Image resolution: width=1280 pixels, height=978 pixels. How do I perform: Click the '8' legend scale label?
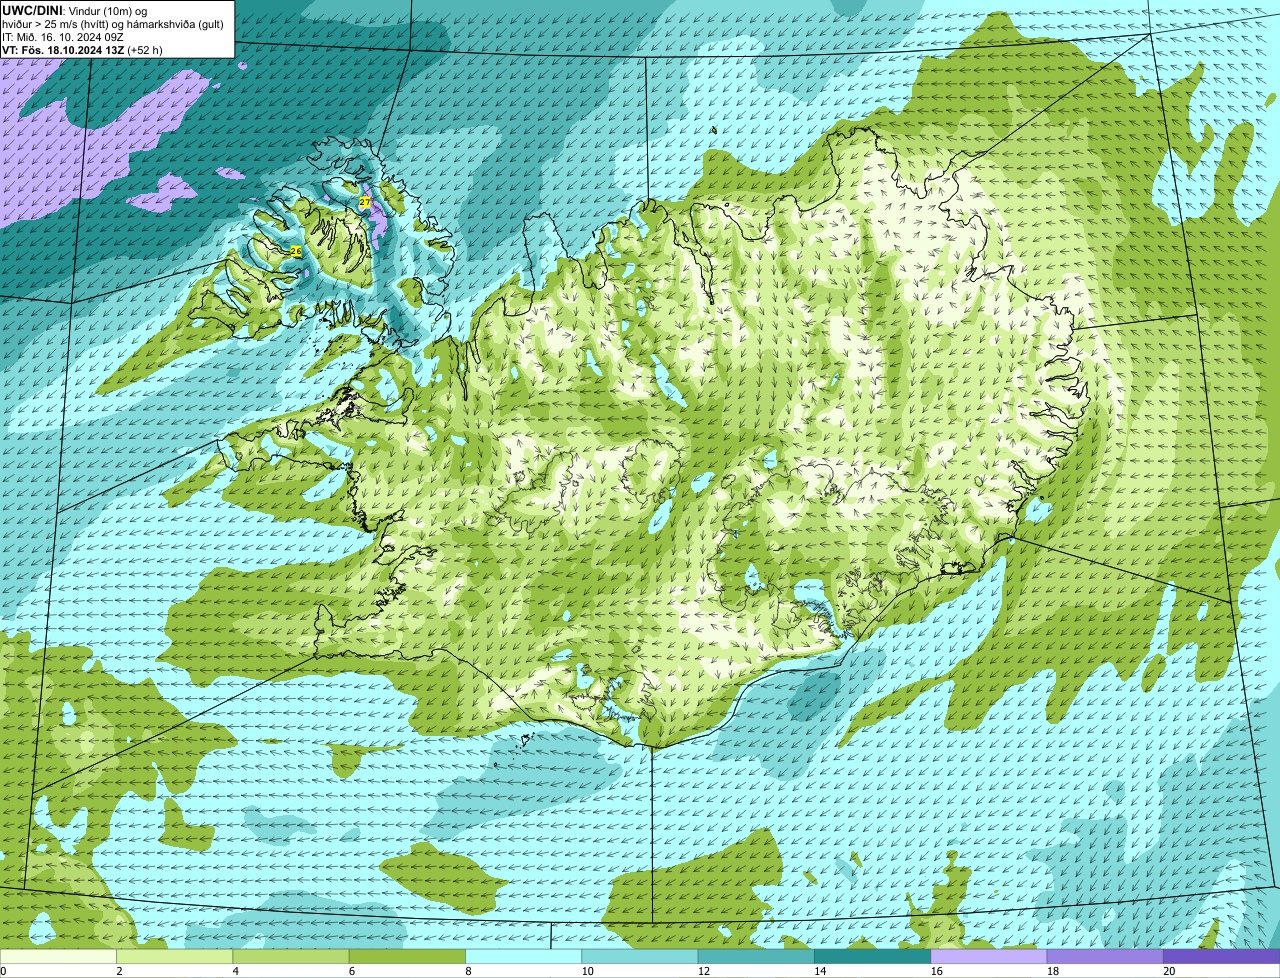468,971
